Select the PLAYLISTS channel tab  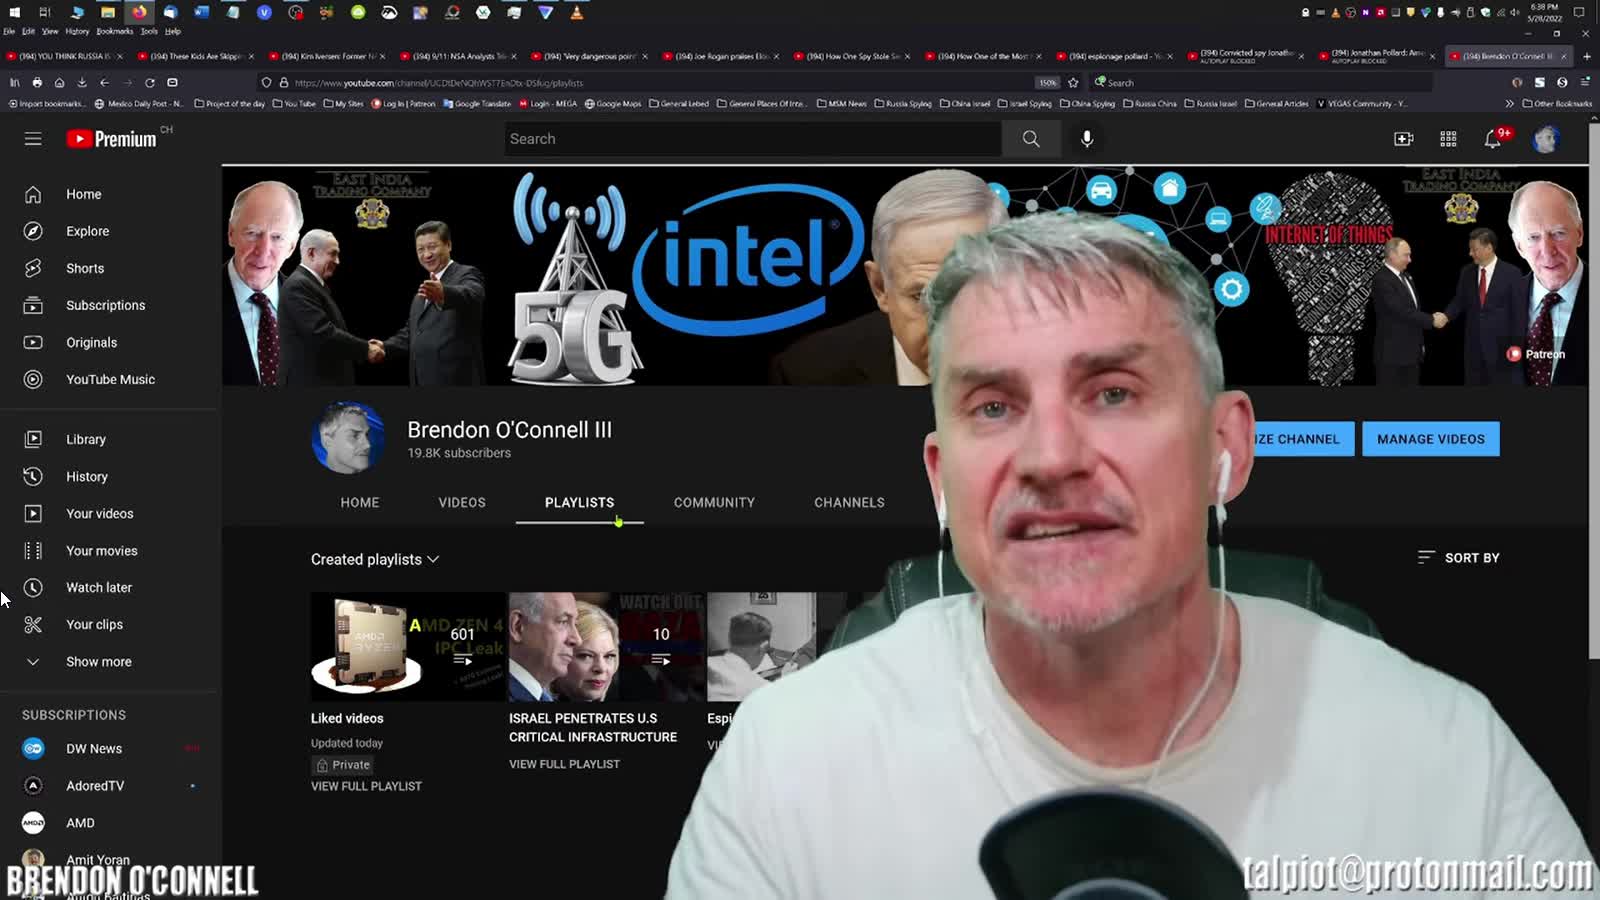(580, 502)
